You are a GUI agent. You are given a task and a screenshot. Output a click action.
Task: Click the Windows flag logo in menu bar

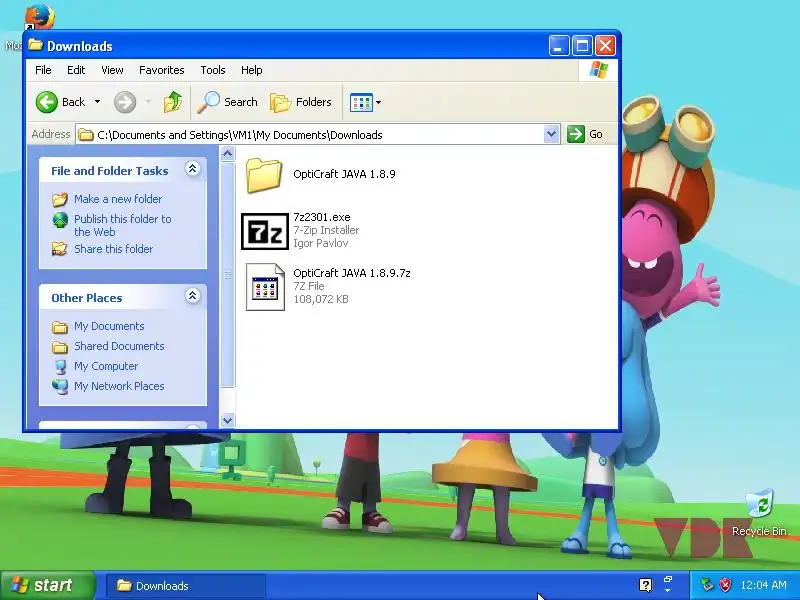(x=598, y=70)
